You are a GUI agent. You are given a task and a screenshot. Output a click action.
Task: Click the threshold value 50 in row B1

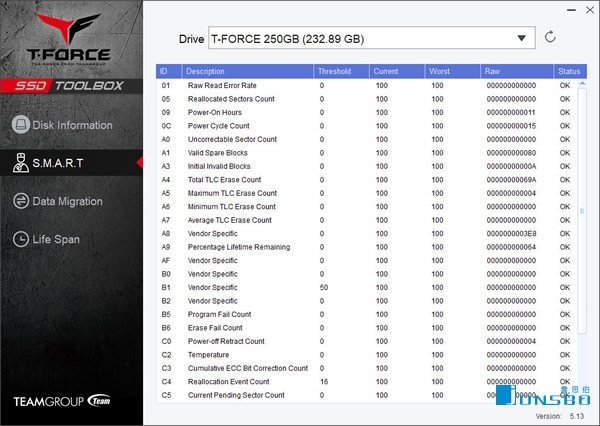324,287
